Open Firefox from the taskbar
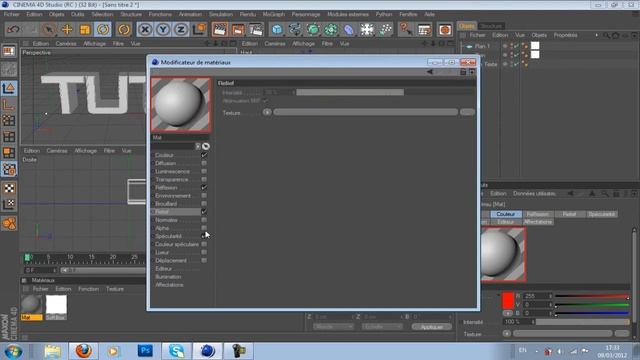 pyautogui.click(x=84, y=351)
